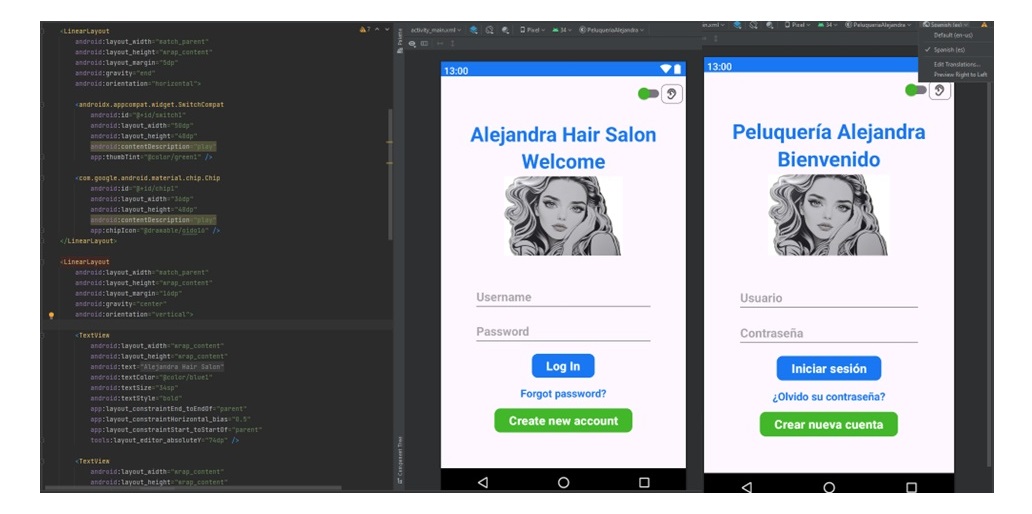Select the checked Spanish (es) locale option
1032x514 pixels.
tap(948, 49)
